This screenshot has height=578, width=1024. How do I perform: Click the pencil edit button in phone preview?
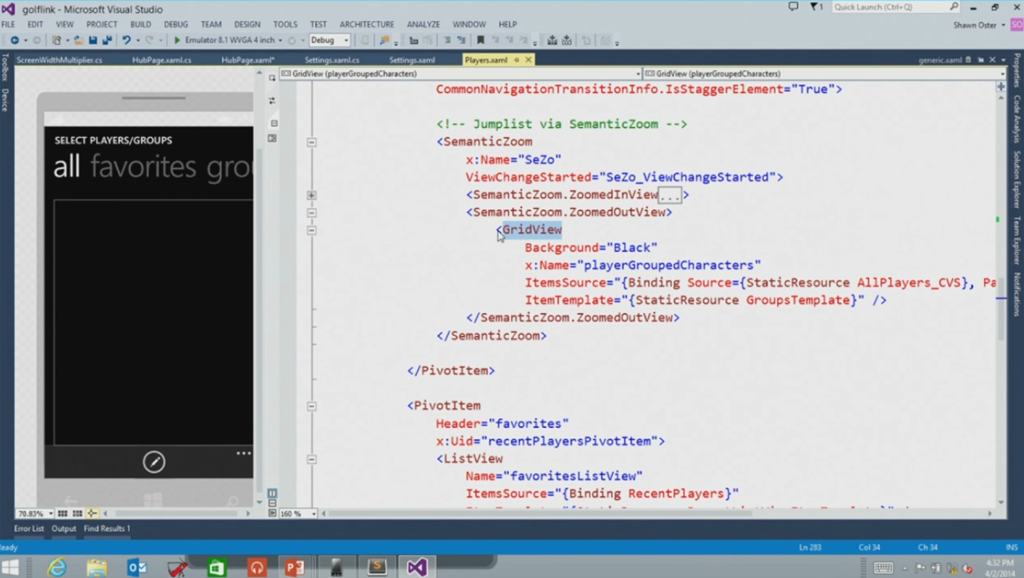point(154,462)
